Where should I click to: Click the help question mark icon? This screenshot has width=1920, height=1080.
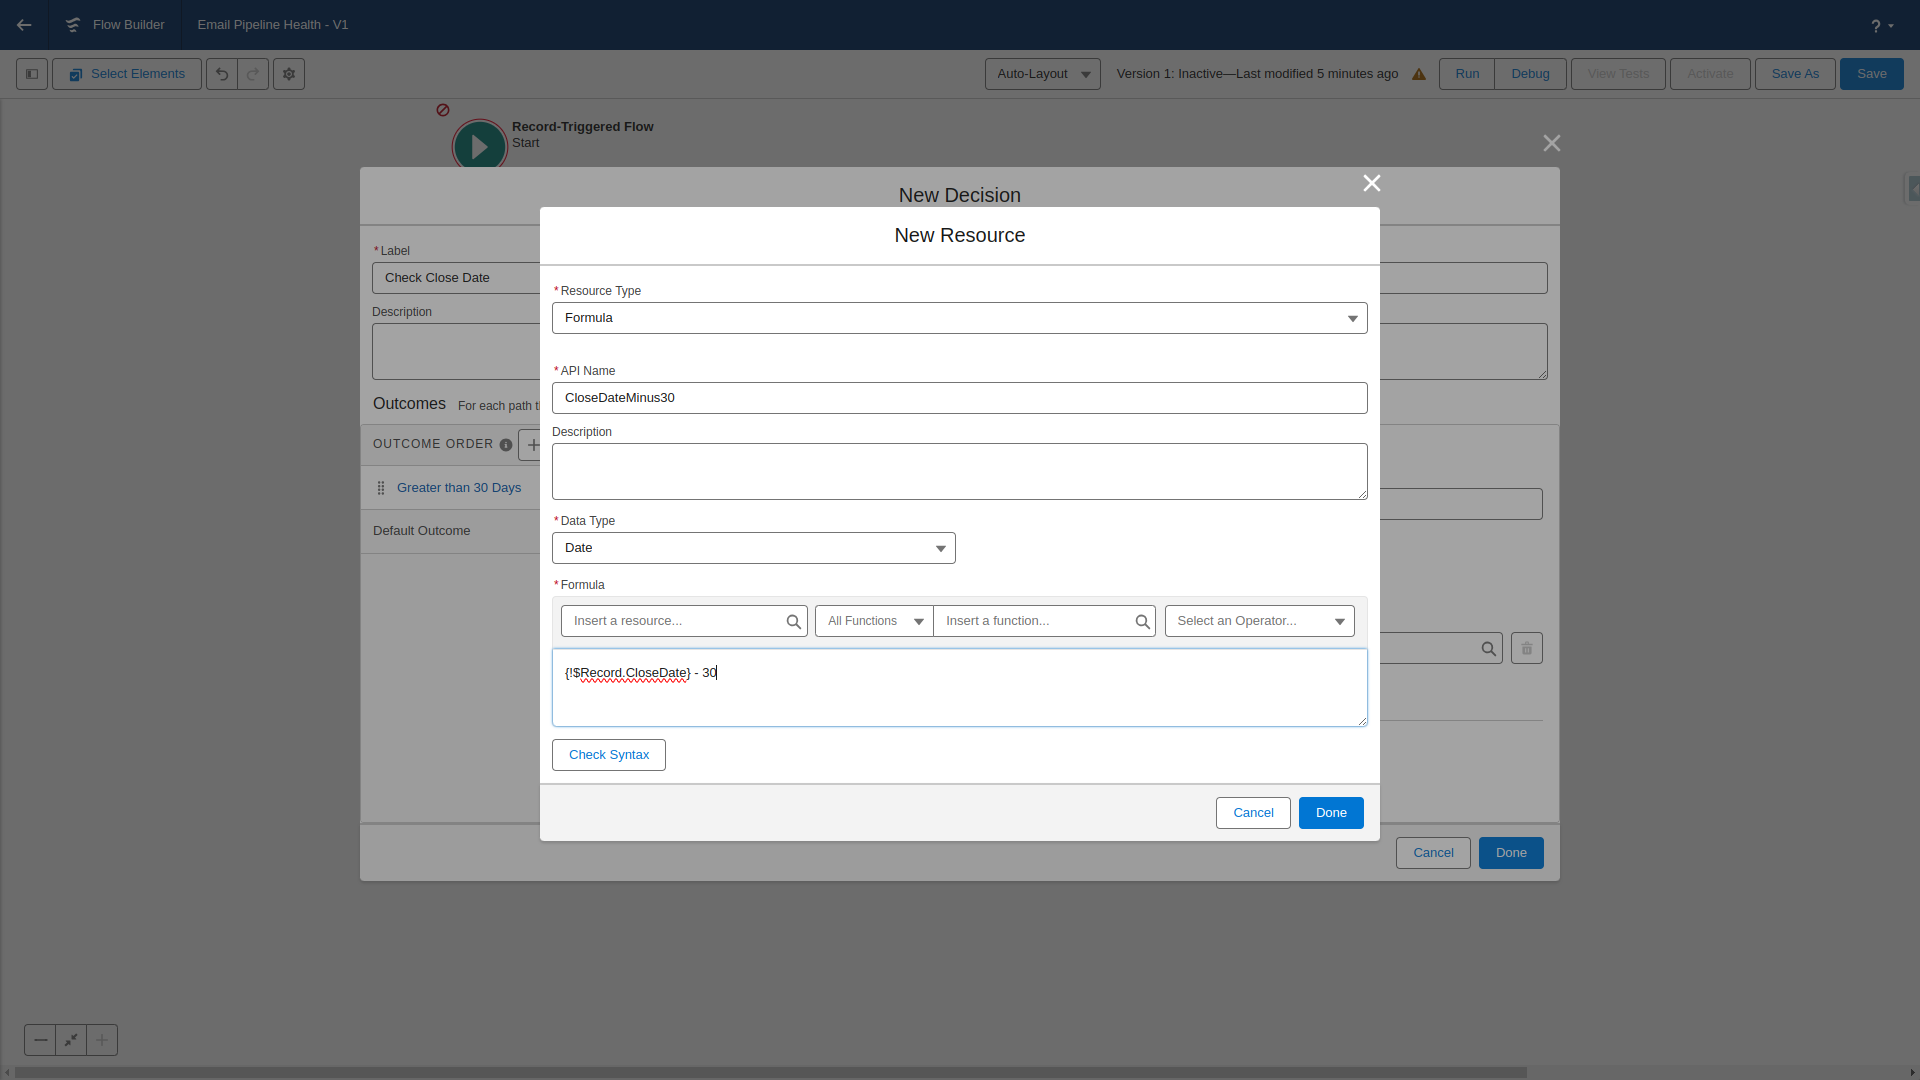click(x=1876, y=26)
